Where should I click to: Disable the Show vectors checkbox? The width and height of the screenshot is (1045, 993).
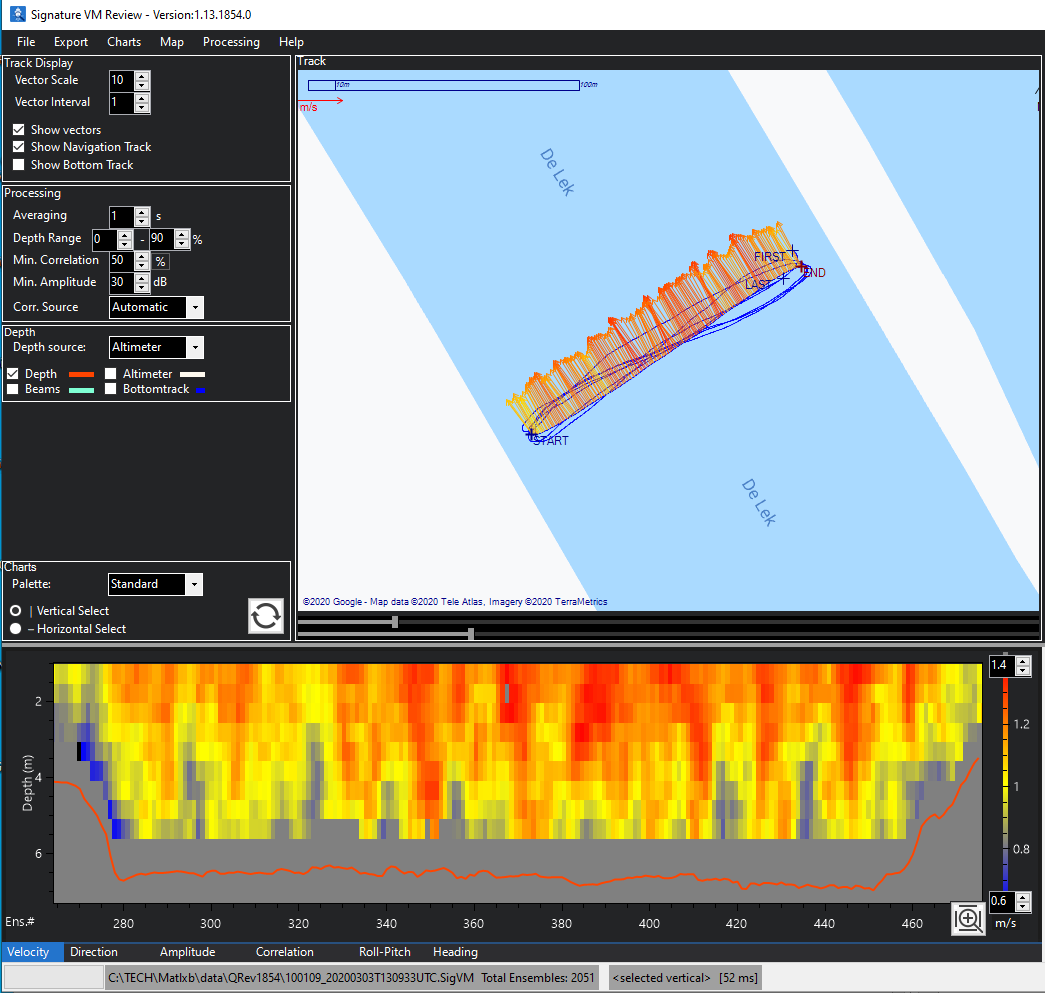pyautogui.click(x=19, y=130)
